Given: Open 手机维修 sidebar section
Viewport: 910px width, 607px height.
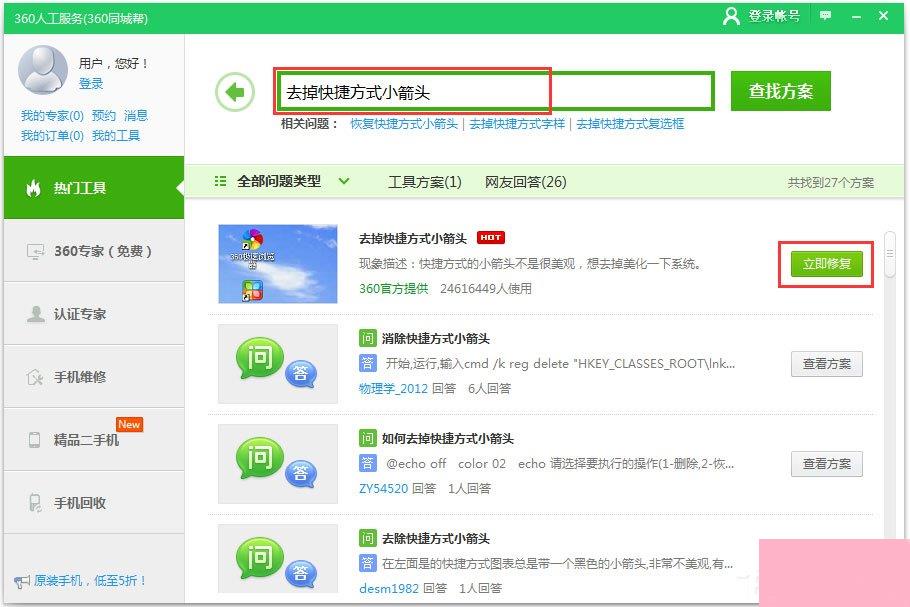Looking at the screenshot, I should (94, 377).
